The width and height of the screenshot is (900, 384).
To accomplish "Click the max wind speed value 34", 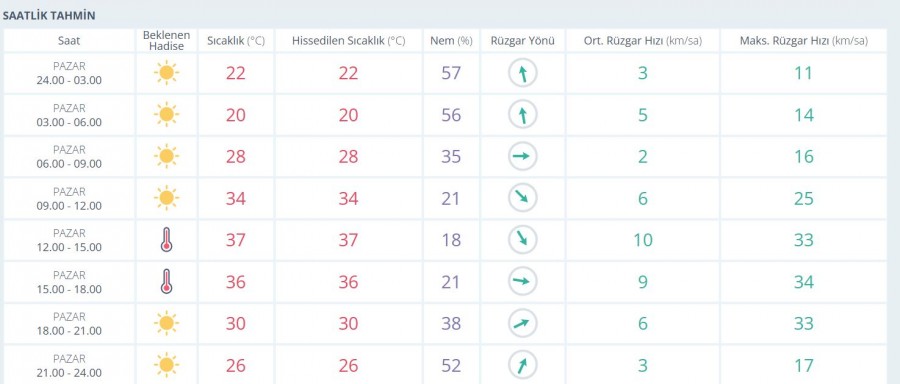I will tap(804, 282).
